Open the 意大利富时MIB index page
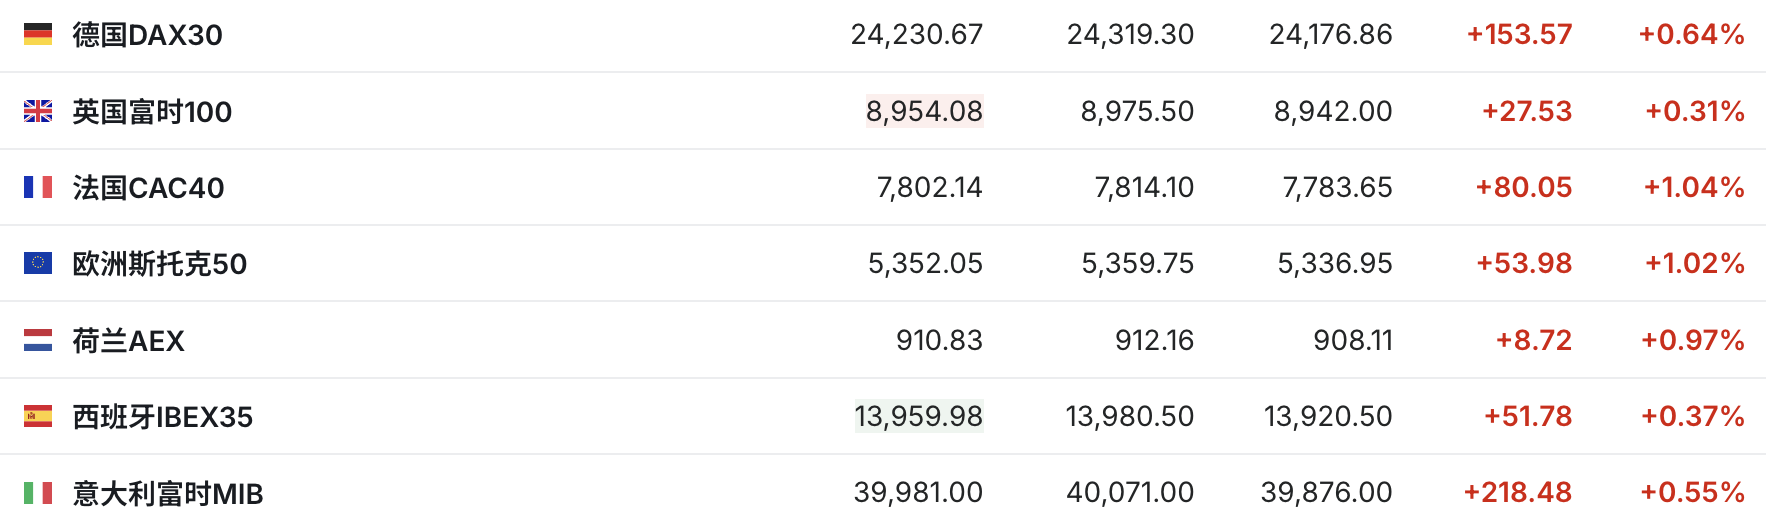Screen dimensions: 1766x522 pyautogui.click(x=168, y=492)
